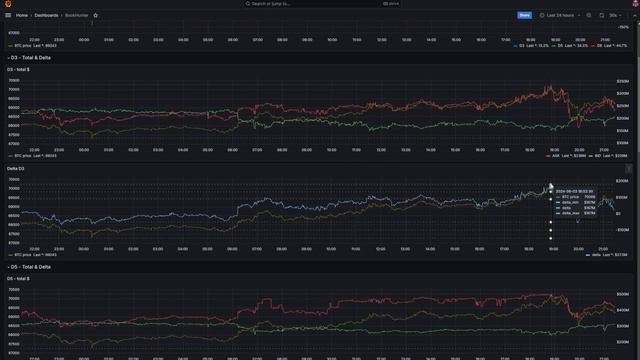
Task: Star the dashboard as favorite
Action: click(96, 16)
